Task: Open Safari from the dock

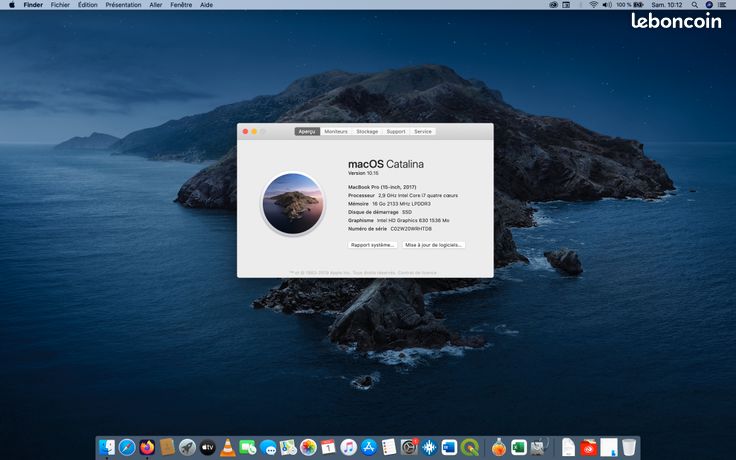Action: (127, 447)
